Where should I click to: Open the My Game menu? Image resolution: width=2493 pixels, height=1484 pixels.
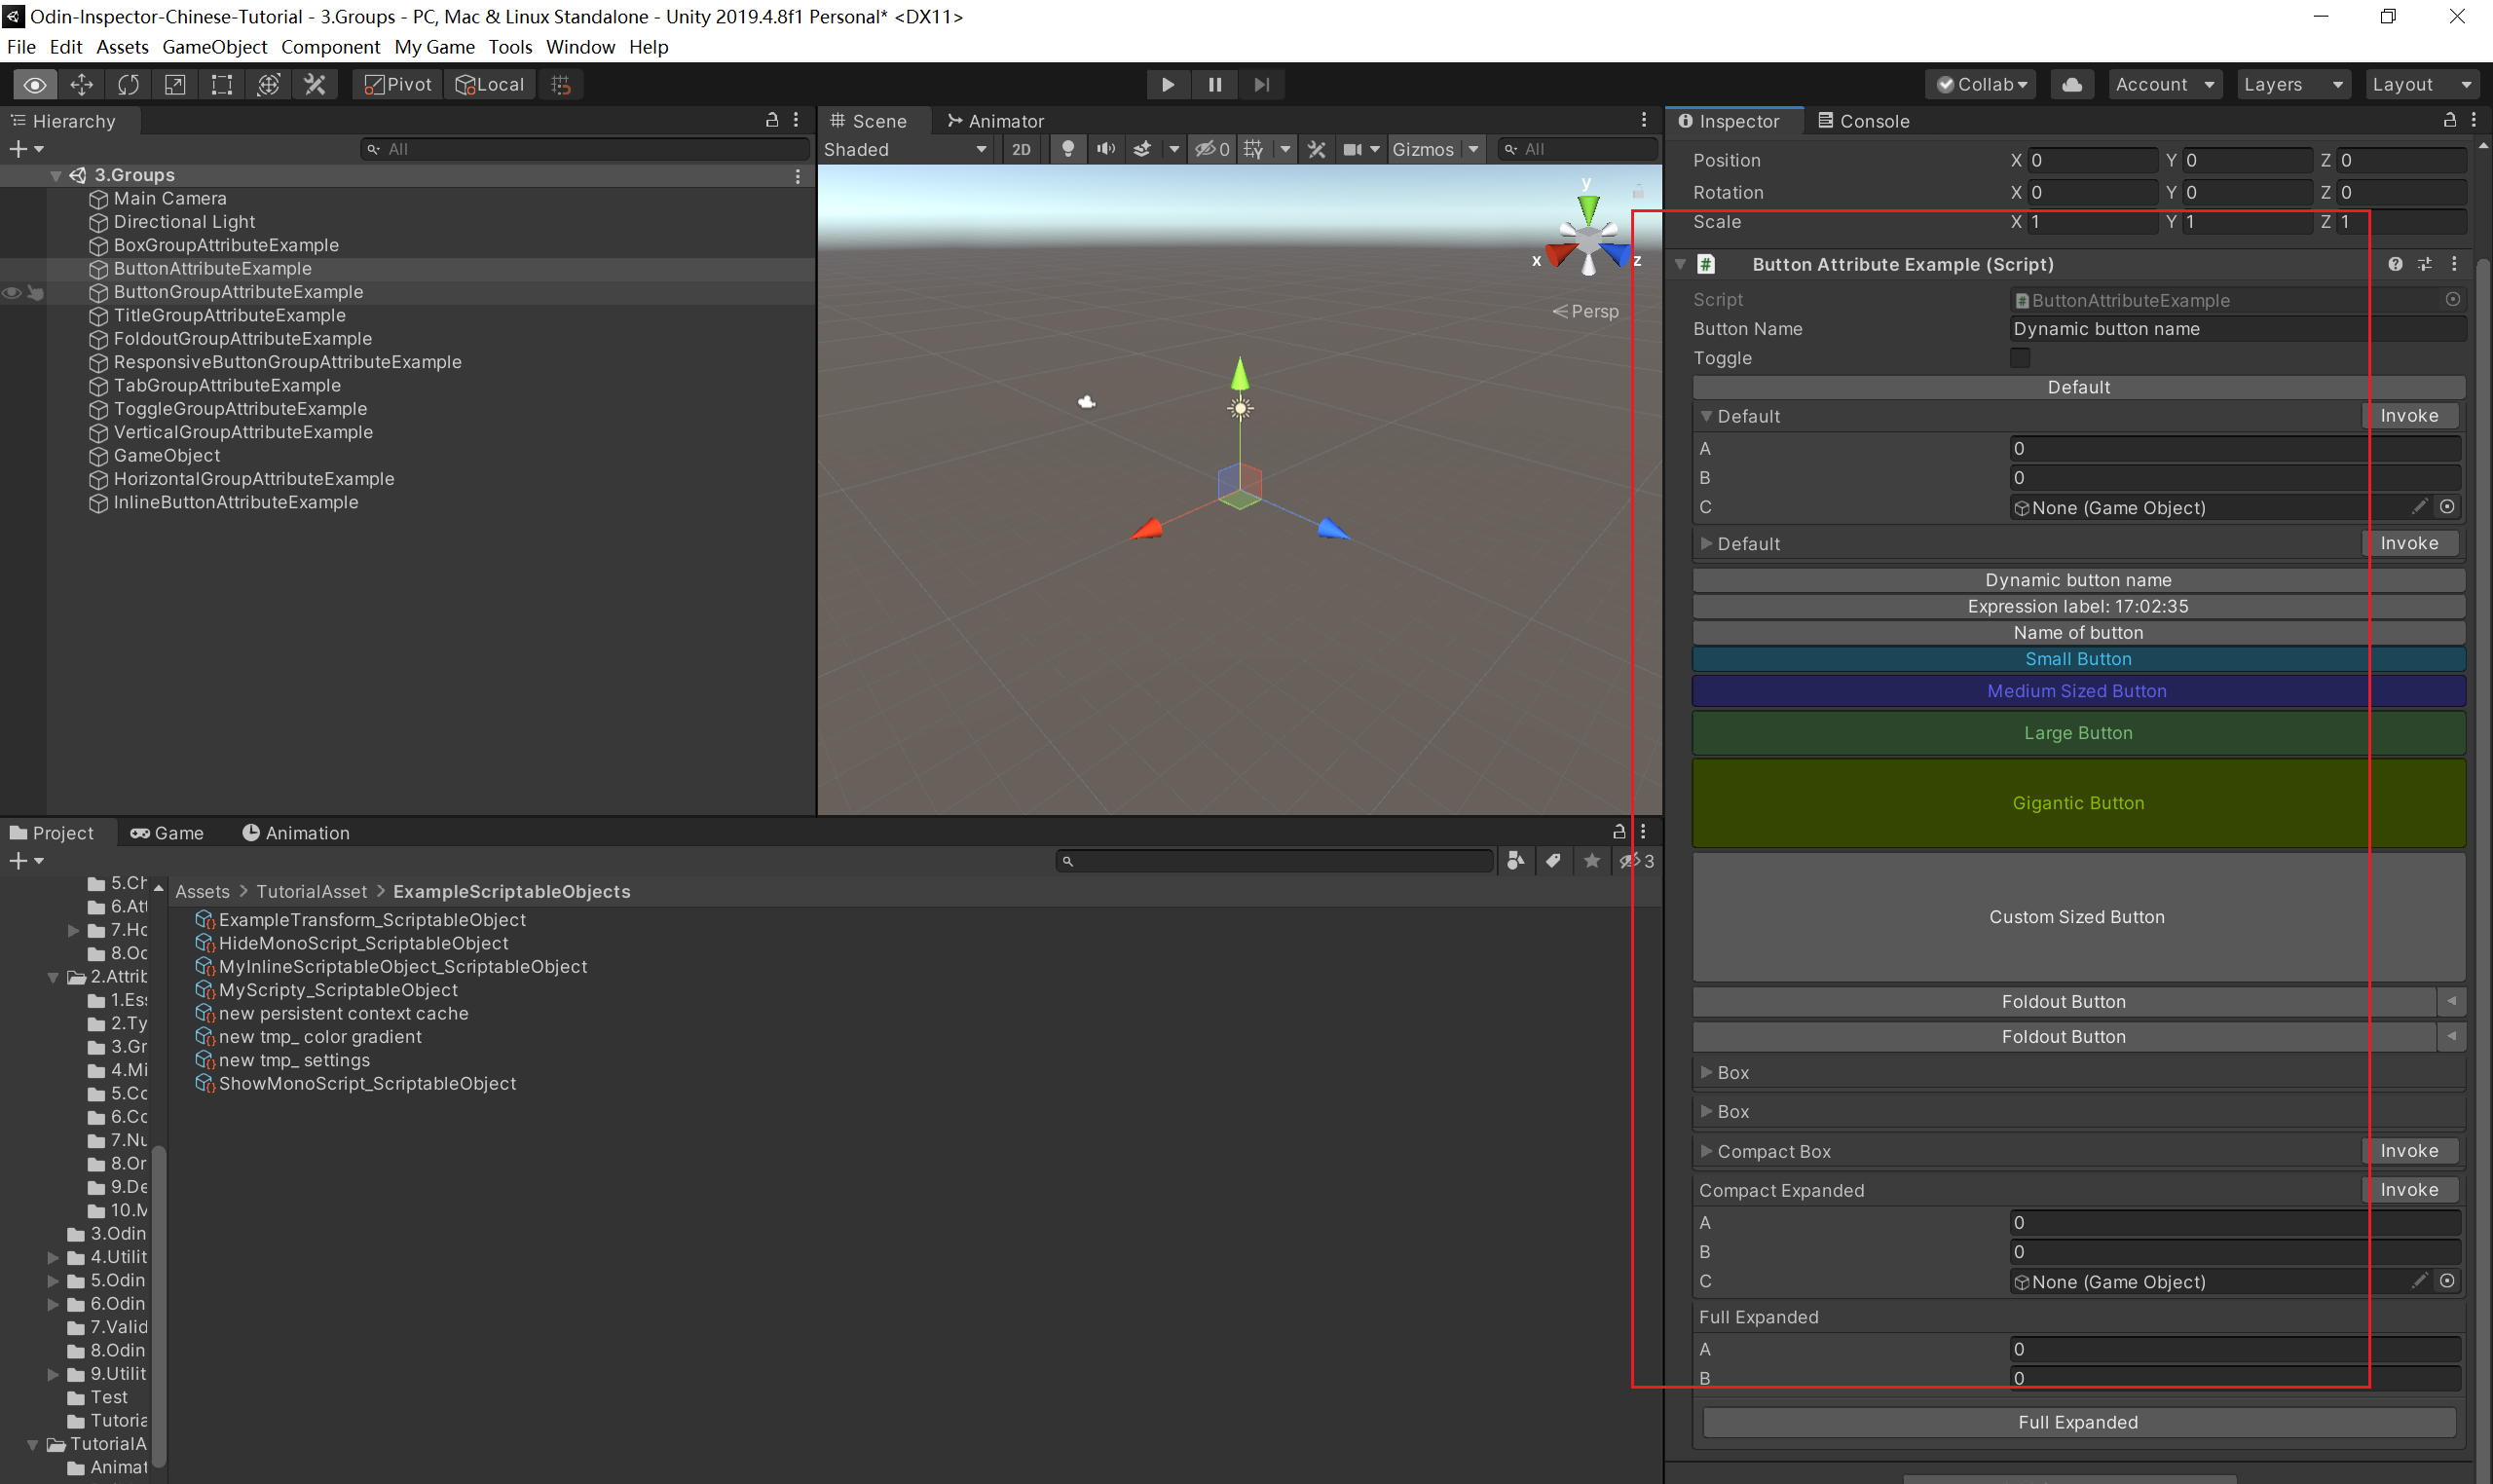434,47
